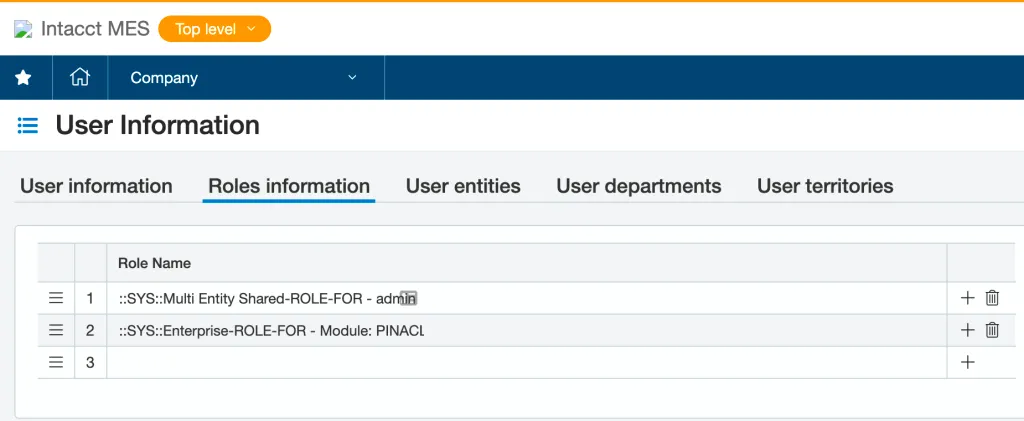Click row number 3 cell

coord(90,362)
